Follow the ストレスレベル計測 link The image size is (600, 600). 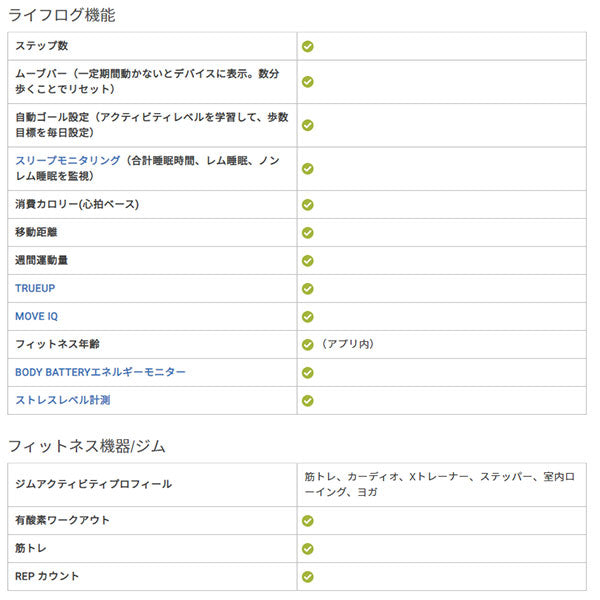coord(62,400)
